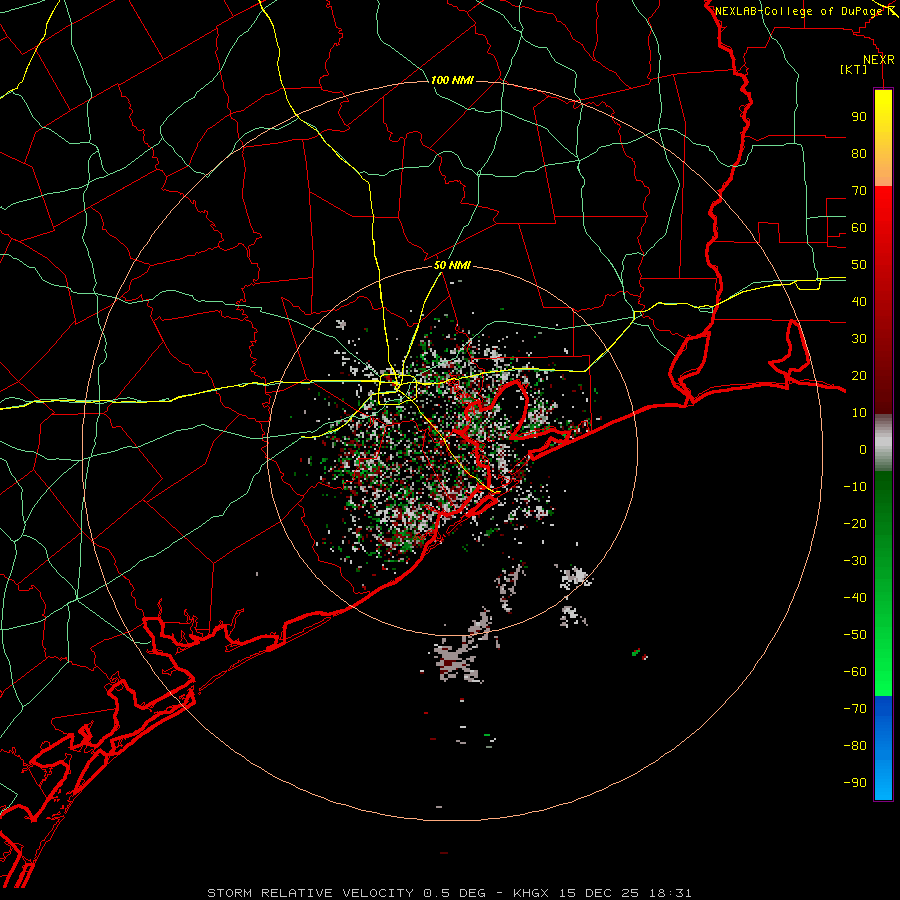This screenshot has width=900, height=900.
Task: Click the -20 value on velocity scale
Action: [855, 523]
